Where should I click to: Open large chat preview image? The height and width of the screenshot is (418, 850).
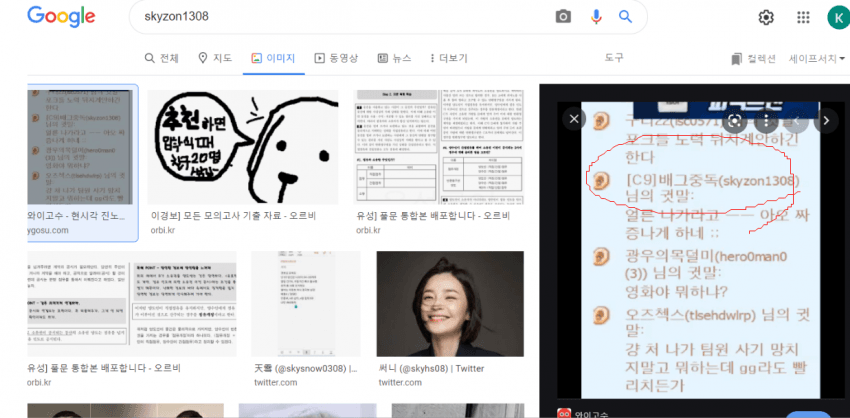700,250
